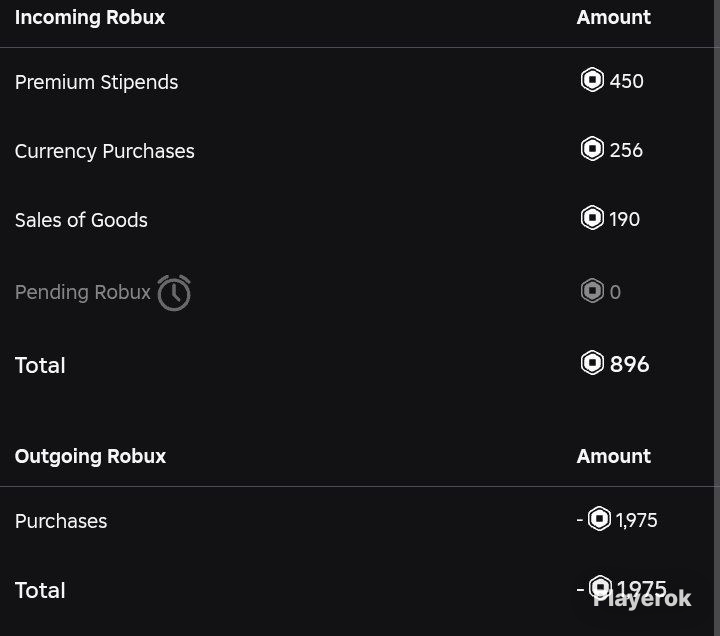Click the Robux icon beside 190
This screenshot has height=636, width=720.
592,218
